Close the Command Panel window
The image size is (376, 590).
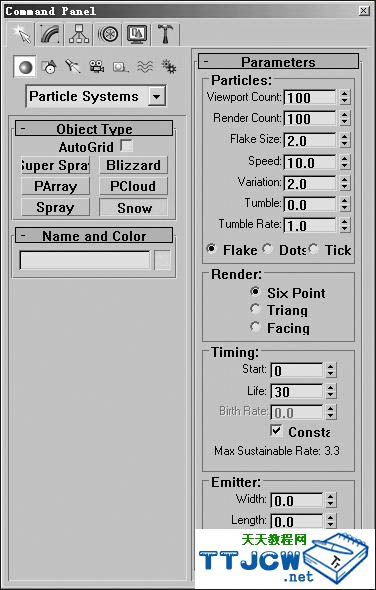(364, 11)
